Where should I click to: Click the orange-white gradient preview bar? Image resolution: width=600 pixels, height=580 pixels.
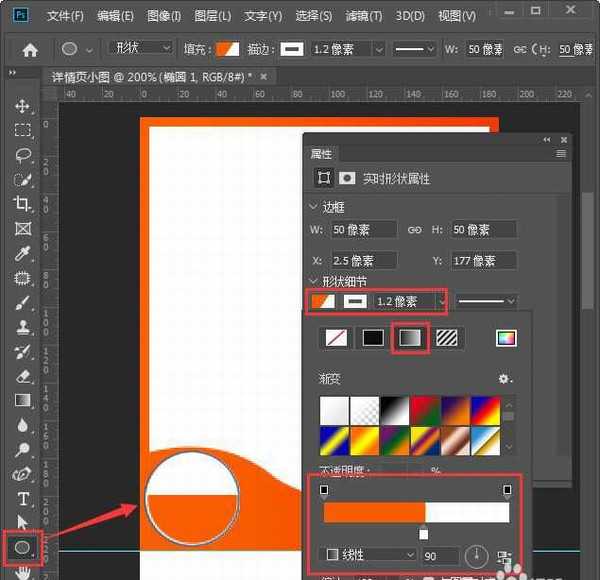(x=416, y=512)
